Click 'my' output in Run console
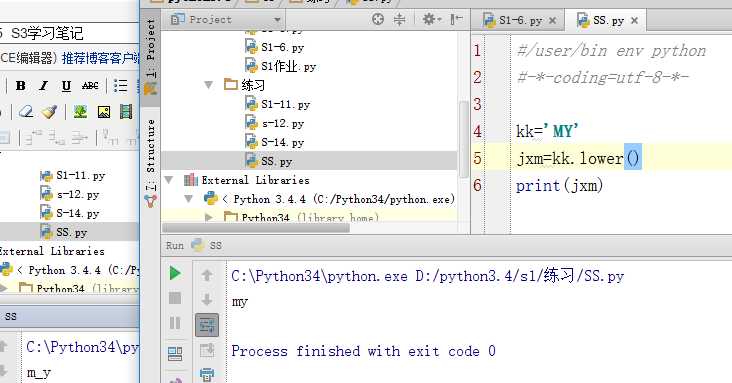 coord(239,302)
